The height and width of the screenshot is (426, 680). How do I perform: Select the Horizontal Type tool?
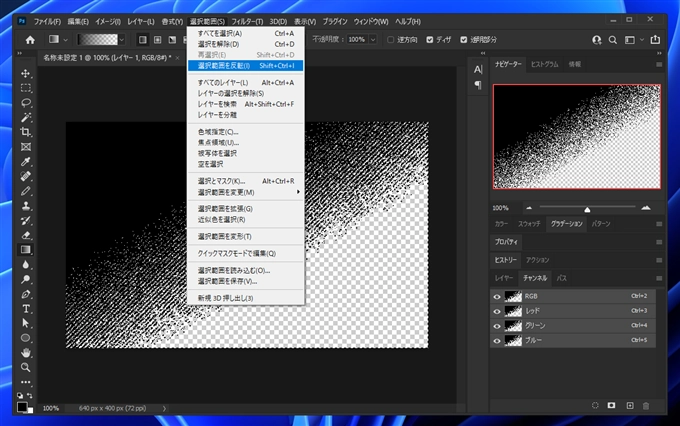[27, 309]
